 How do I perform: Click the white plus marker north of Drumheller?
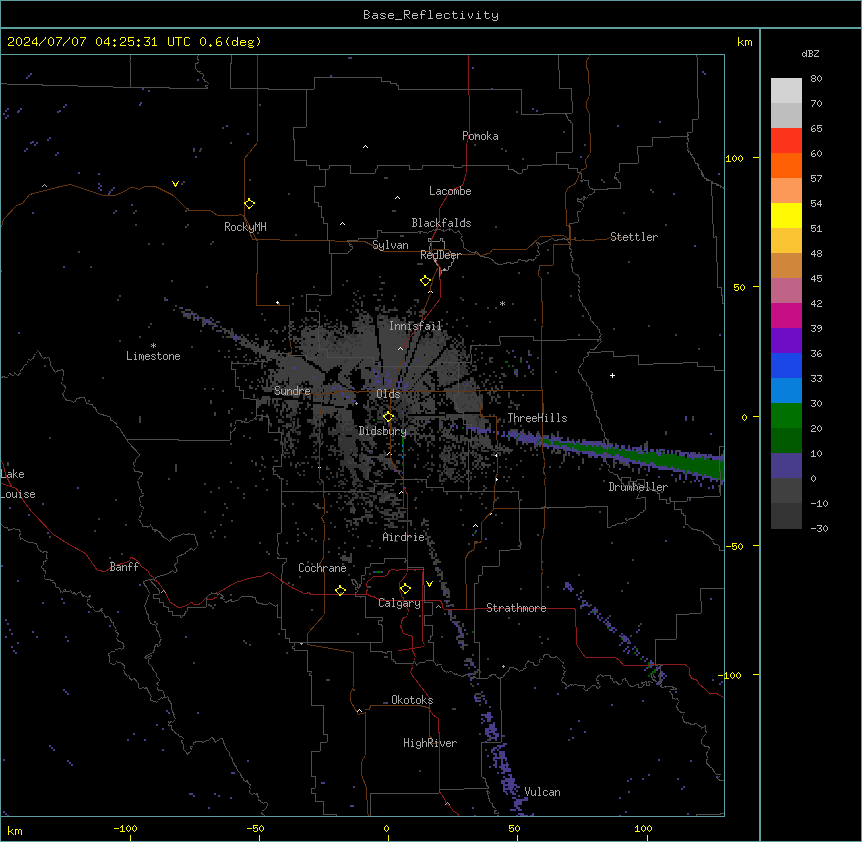pyautogui.click(x=612, y=375)
